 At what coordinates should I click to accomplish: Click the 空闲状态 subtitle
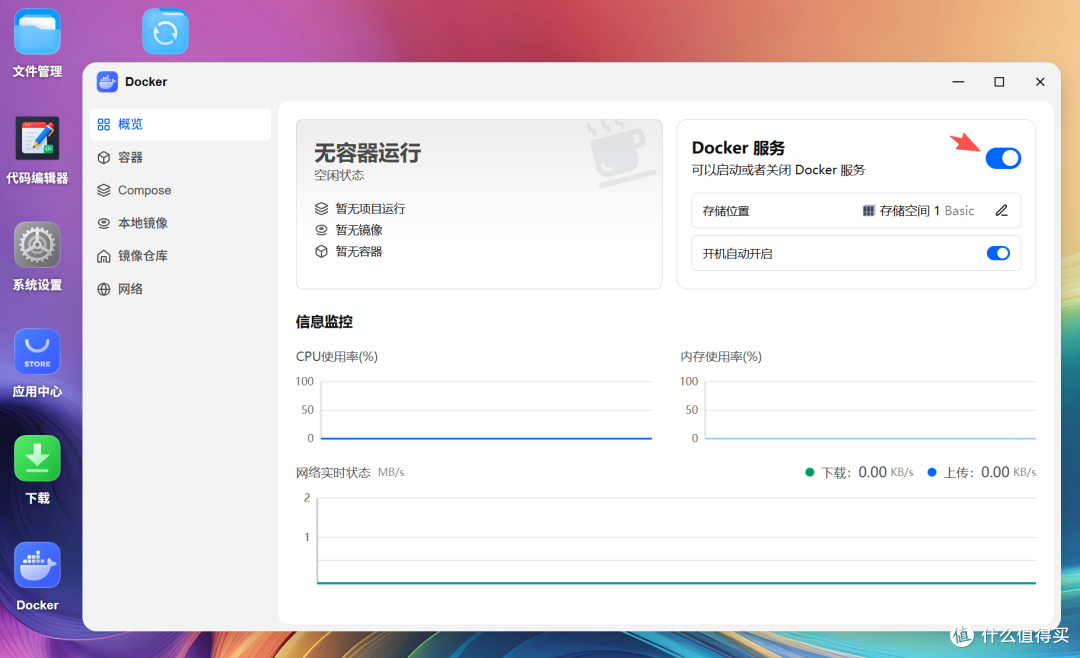(x=339, y=175)
